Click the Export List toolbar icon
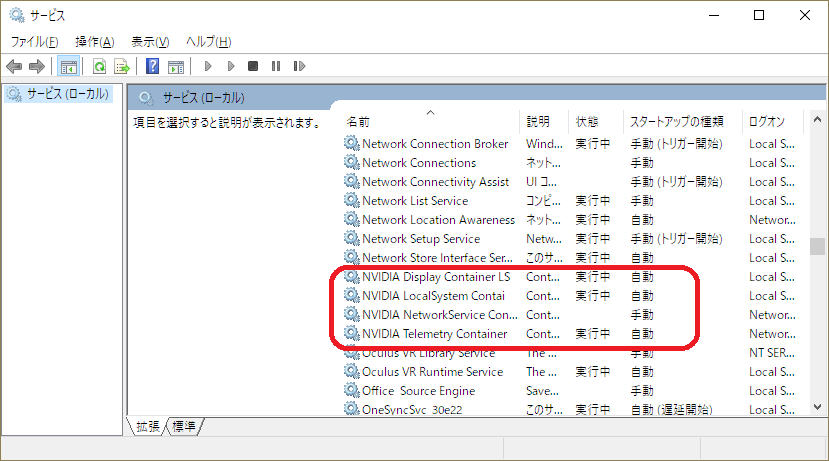 click(x=121, y=67)
